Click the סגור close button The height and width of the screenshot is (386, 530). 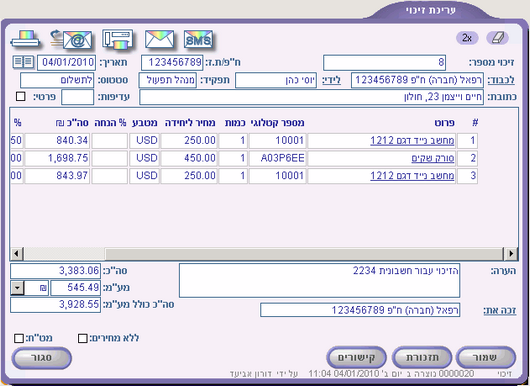tap(42, 358)
